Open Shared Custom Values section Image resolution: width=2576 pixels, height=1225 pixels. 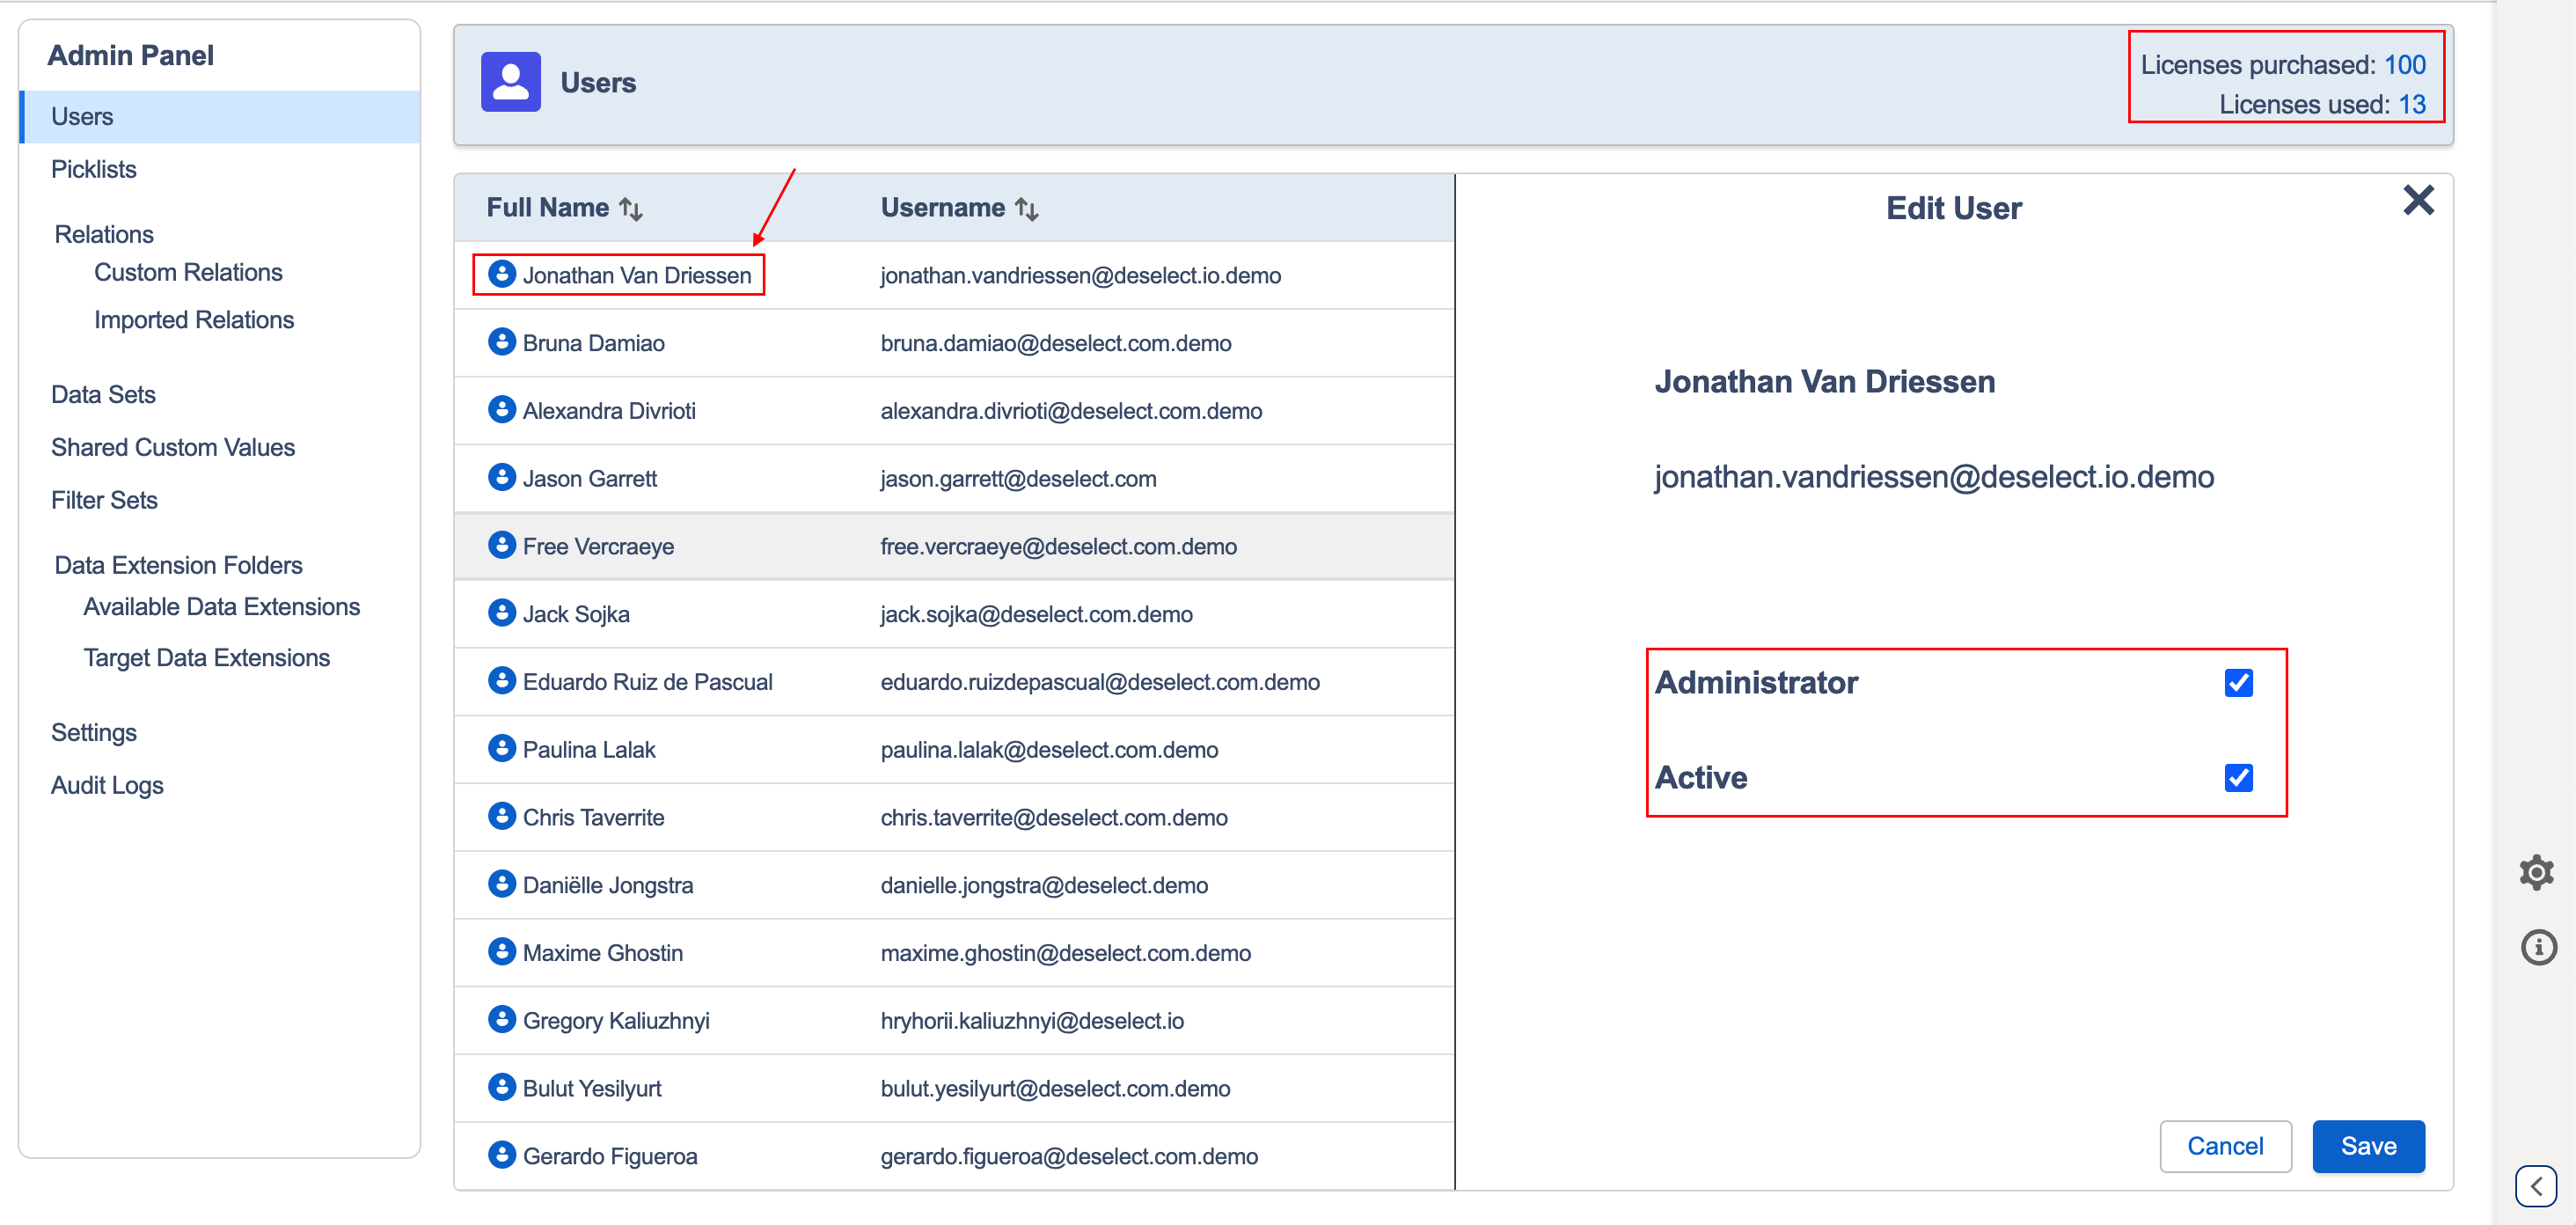pyautogui.click(x=173, y=448)
